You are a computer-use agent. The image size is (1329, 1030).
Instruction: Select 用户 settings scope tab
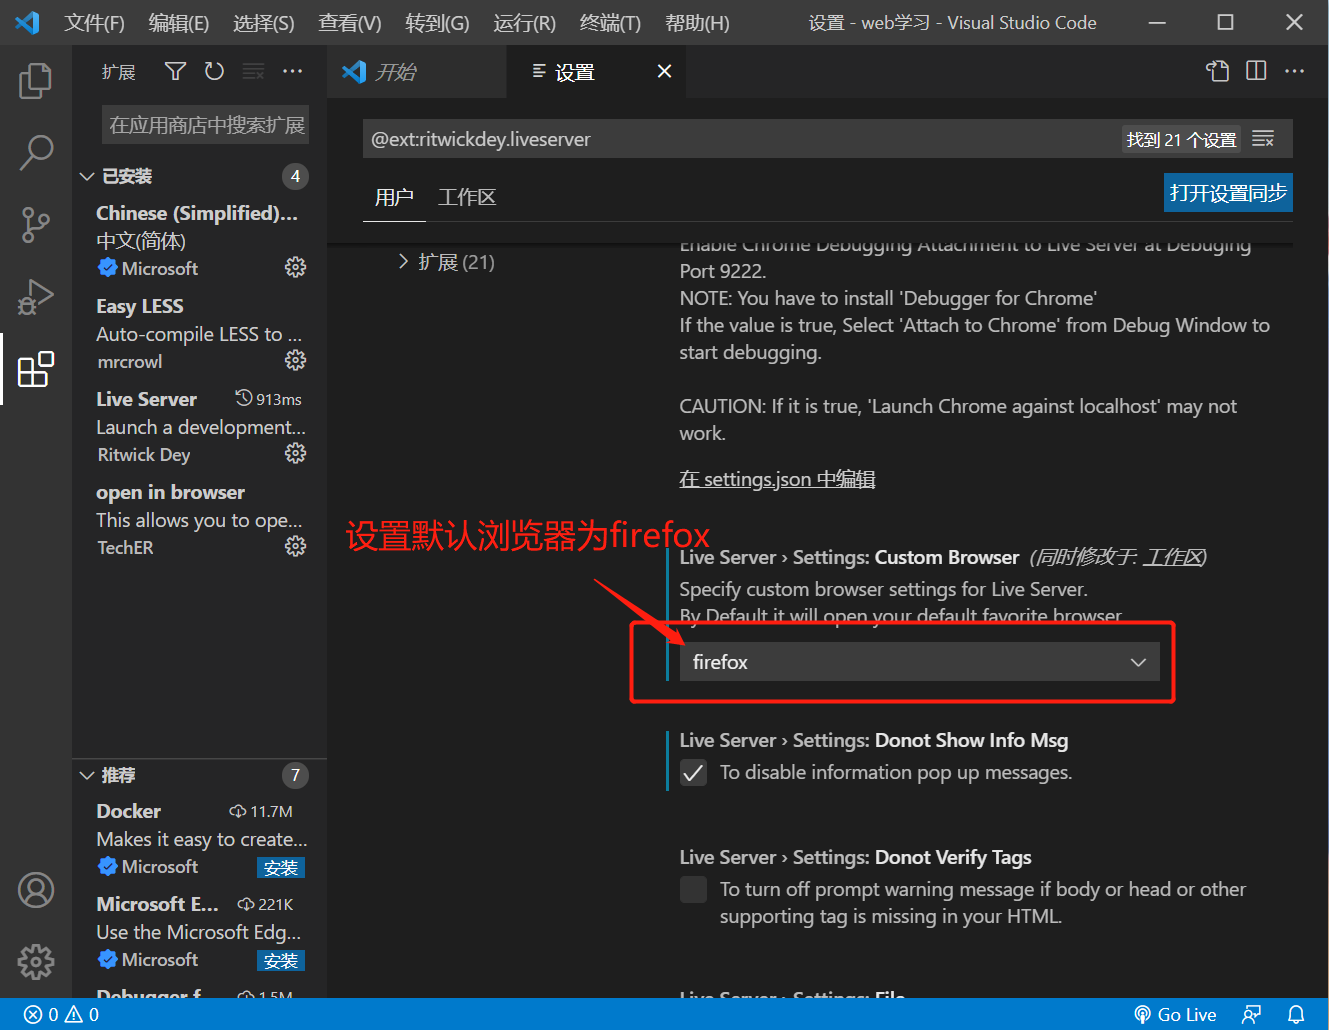(394, 197)
